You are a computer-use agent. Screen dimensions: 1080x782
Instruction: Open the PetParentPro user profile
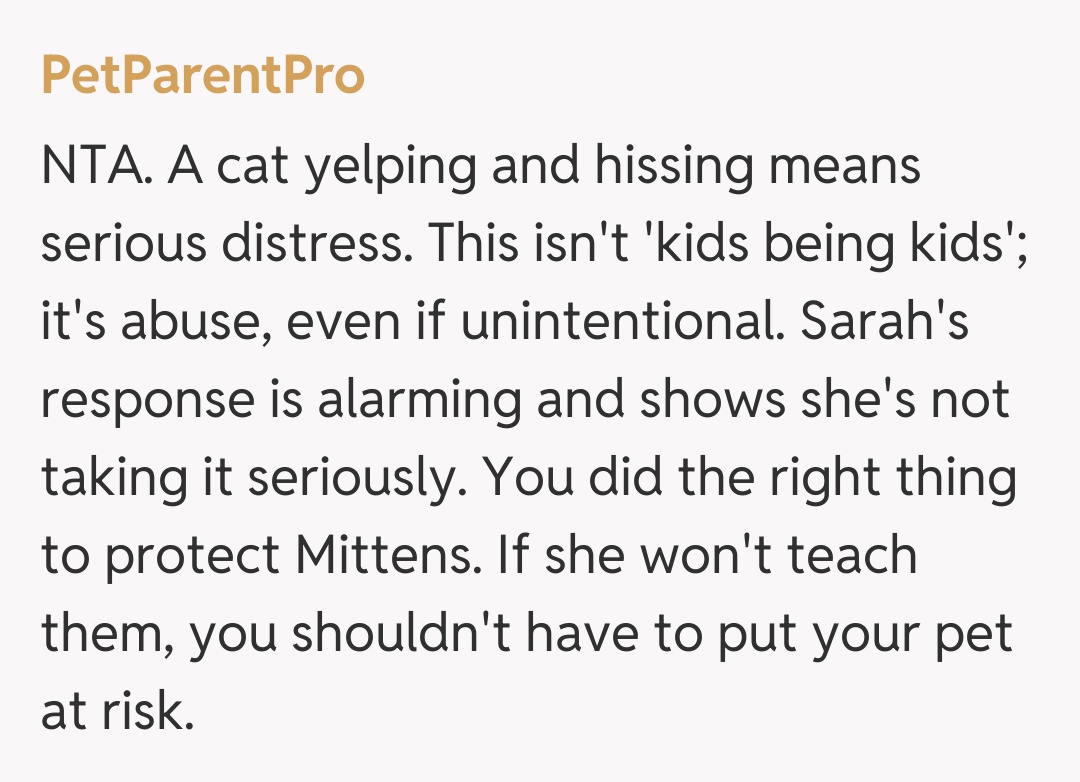pos(203,76)
